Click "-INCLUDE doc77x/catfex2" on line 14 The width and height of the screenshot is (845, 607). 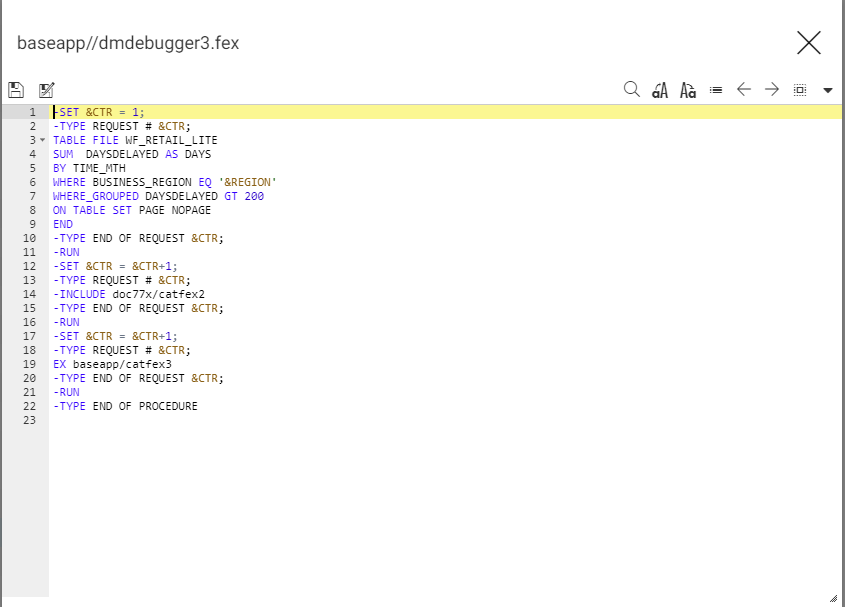pyautogui.click(x=129, y=294)
